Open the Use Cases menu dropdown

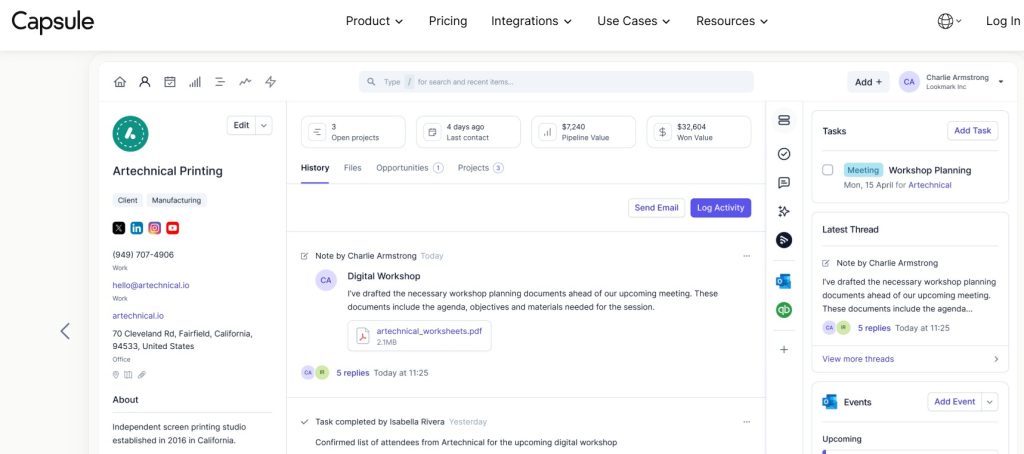pyautogui.click(x=633, y=21)
